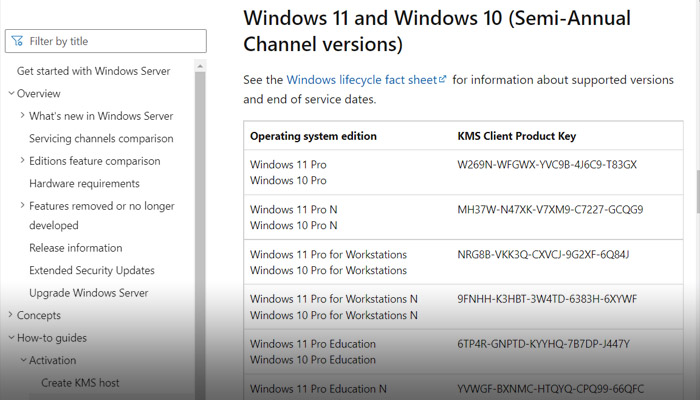This screenshot has height=400, width=700.
Task: Select key 9FNHH-K3HBT-3W4TD-6383H-6XYWF
Action: coord(547,299)
